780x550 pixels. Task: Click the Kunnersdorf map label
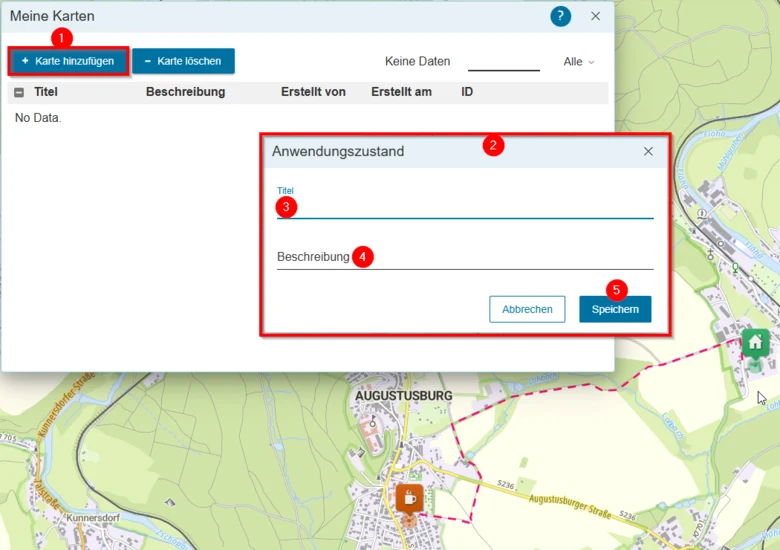(x=93, y=518)
